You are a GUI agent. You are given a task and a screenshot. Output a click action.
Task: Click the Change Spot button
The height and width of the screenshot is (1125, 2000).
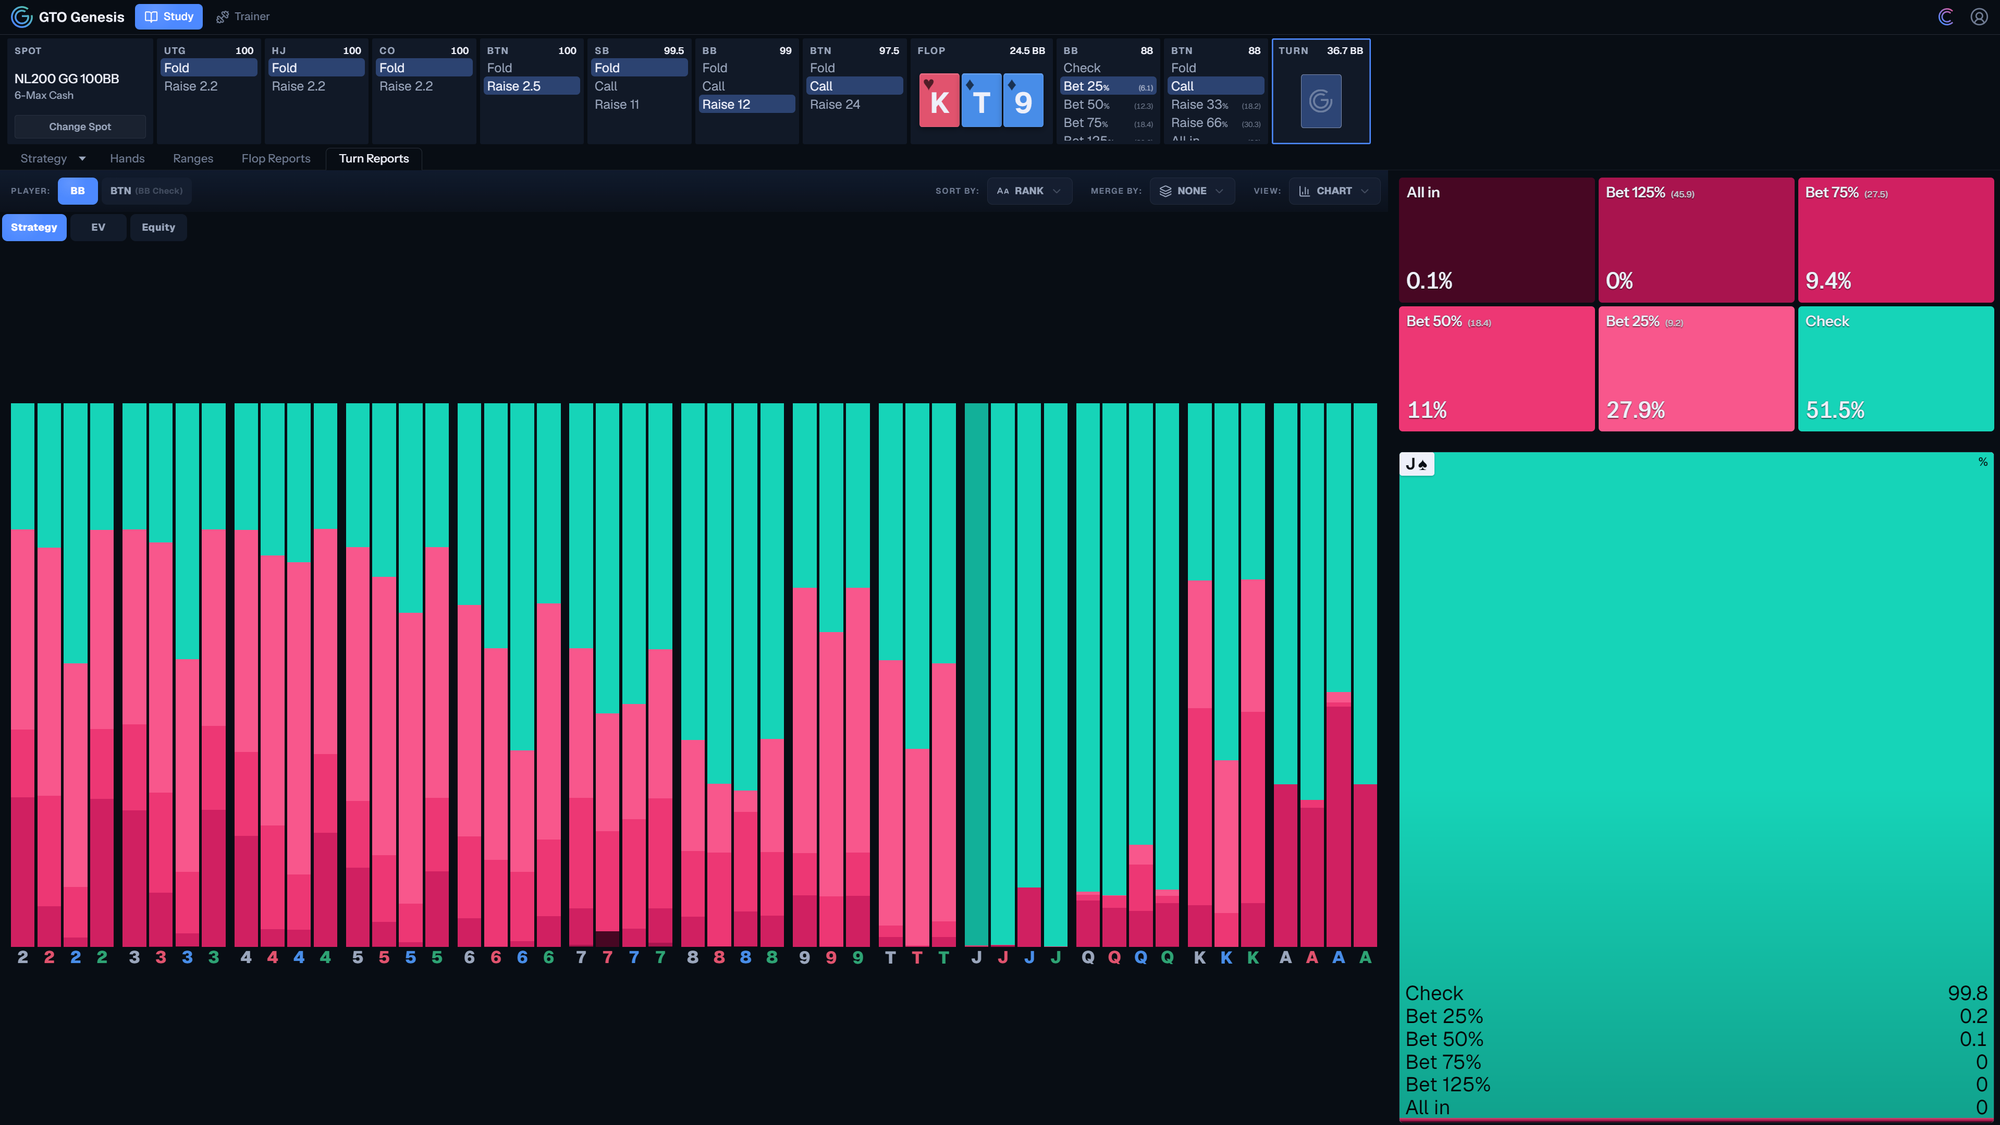tap(80, 127)
